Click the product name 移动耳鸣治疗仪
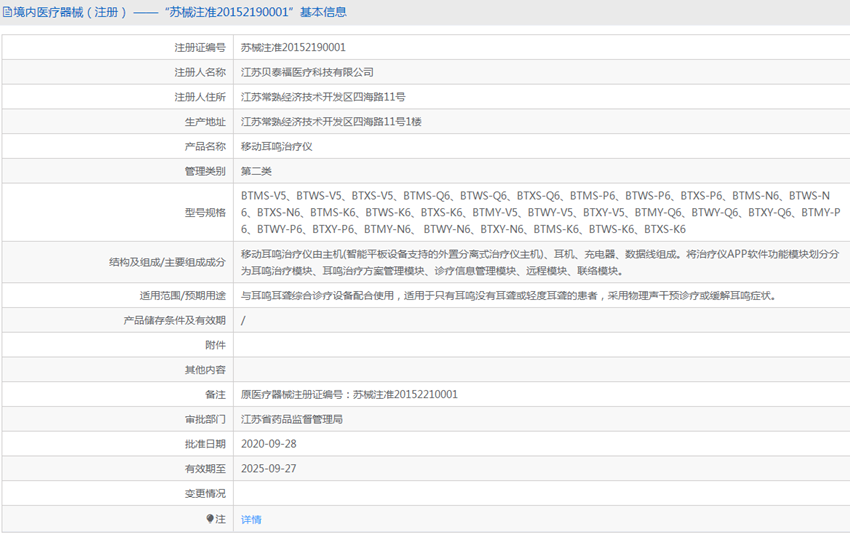 276,147
